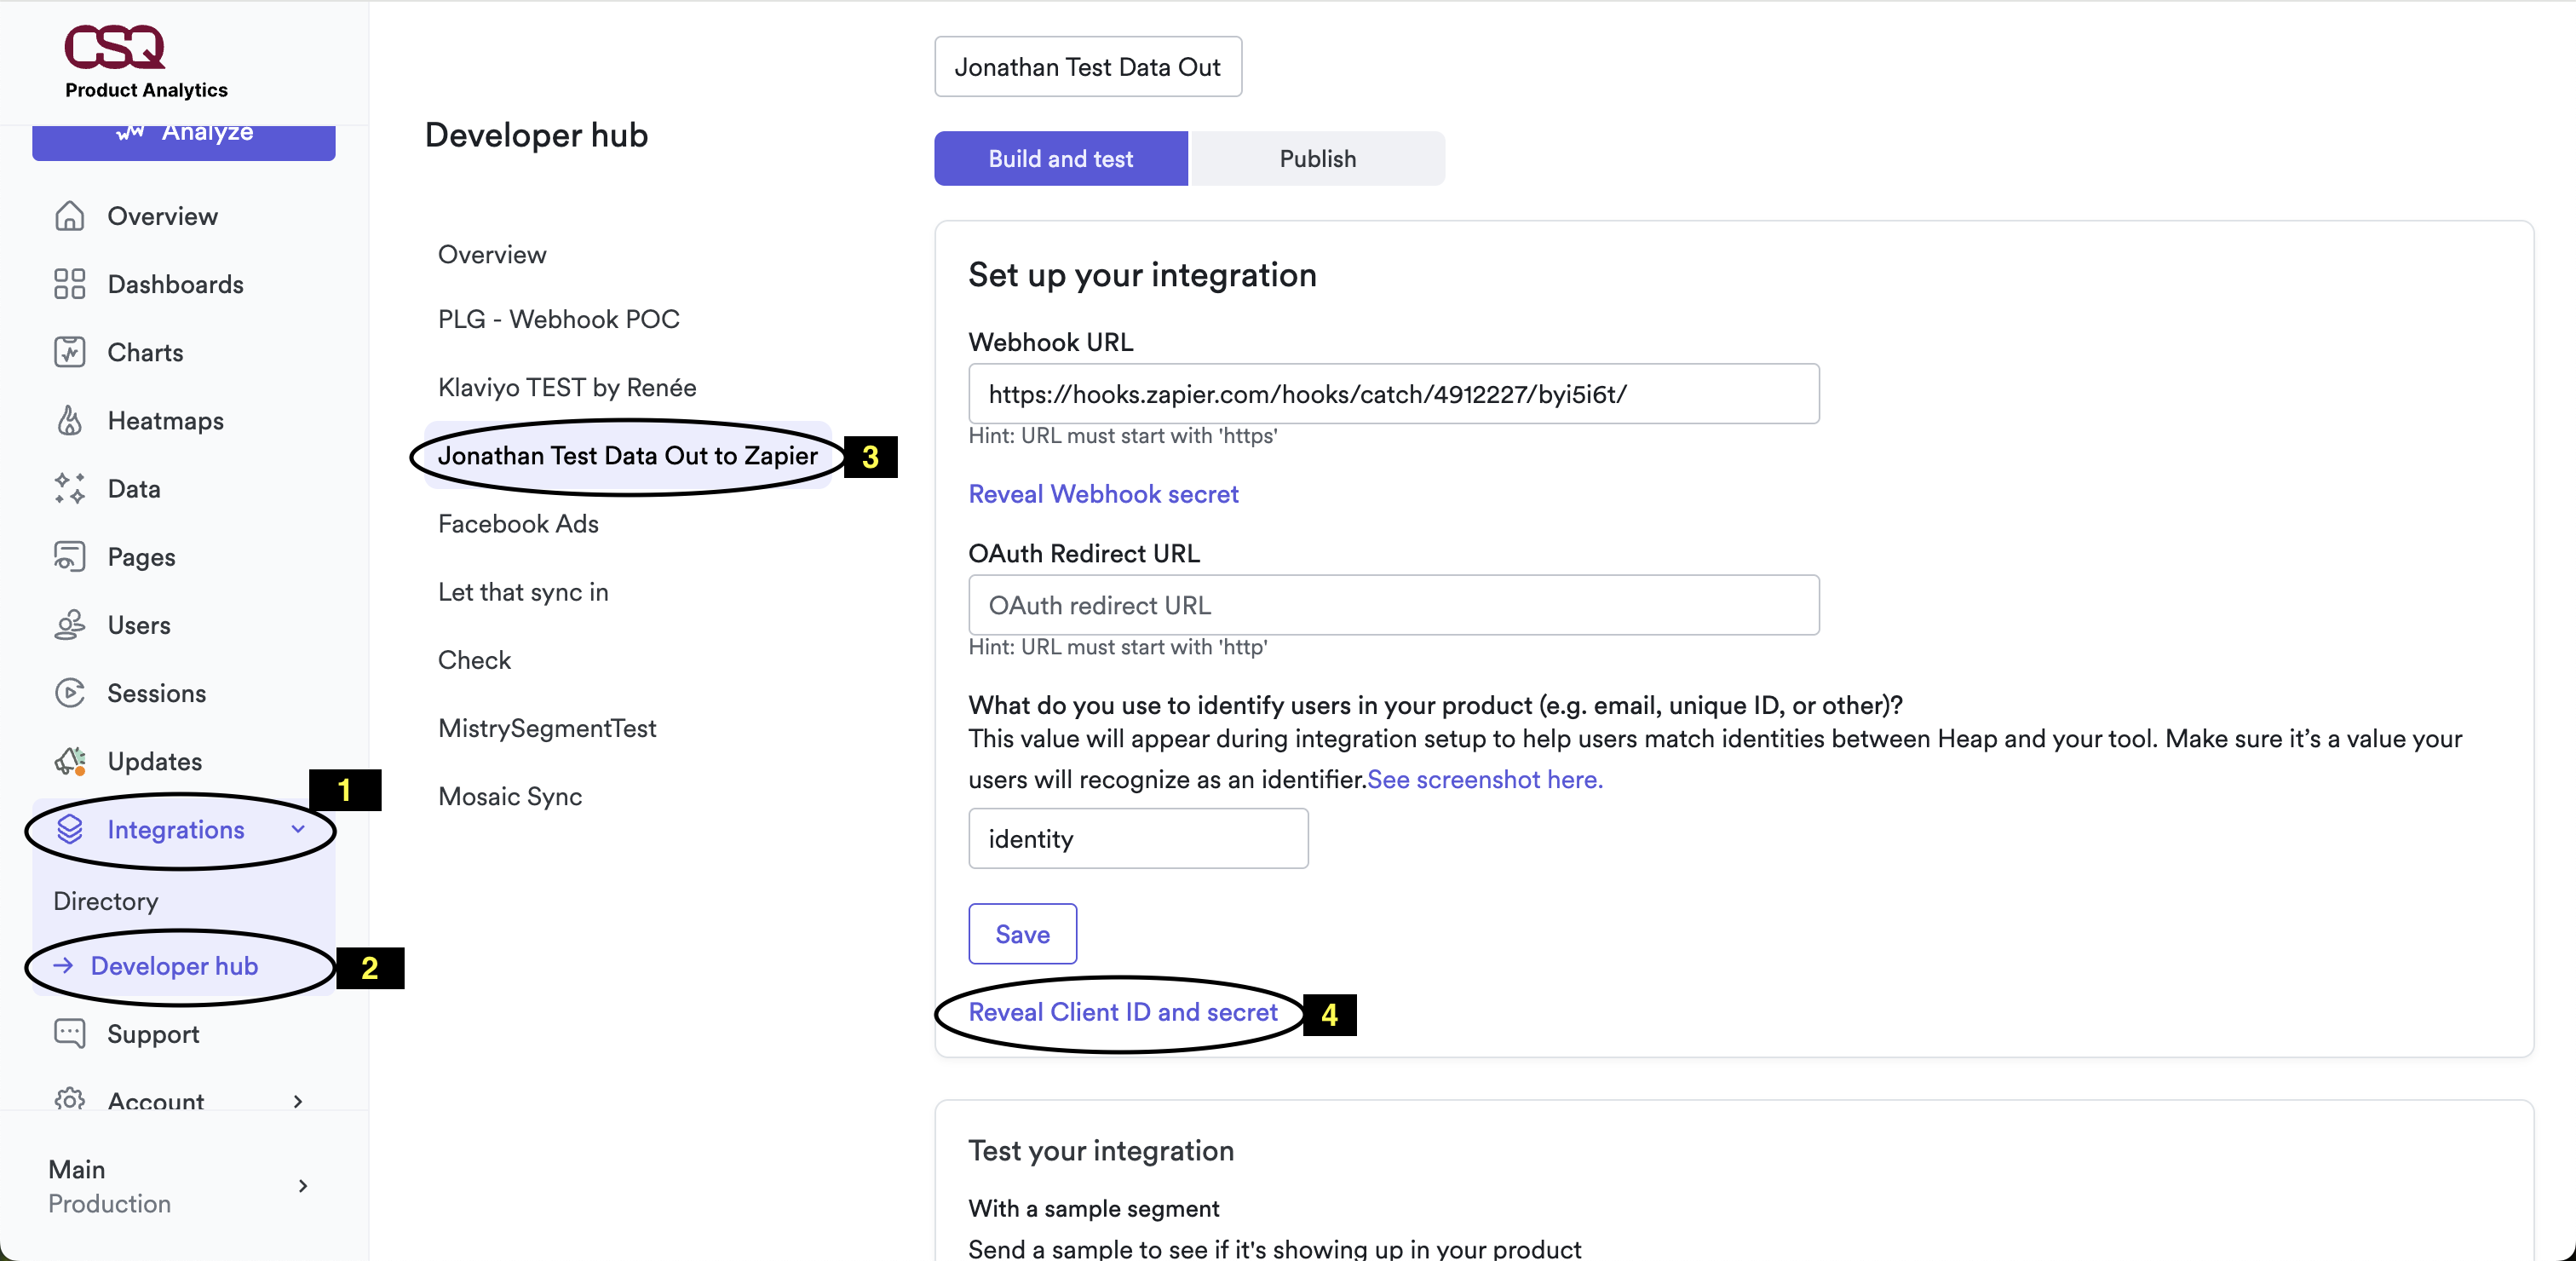Open Dashboards via its grid icon

(x=69, y=284)
